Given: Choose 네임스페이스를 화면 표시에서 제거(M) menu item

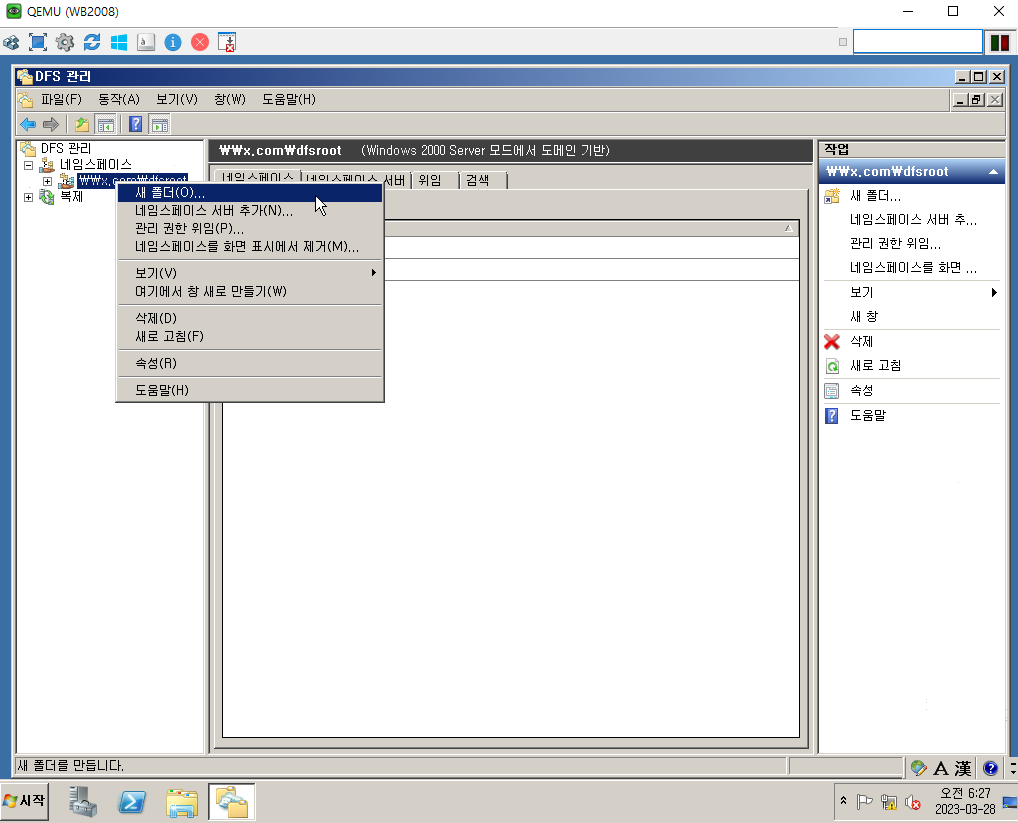Looking at the screenshot, I should coord(250,247).
